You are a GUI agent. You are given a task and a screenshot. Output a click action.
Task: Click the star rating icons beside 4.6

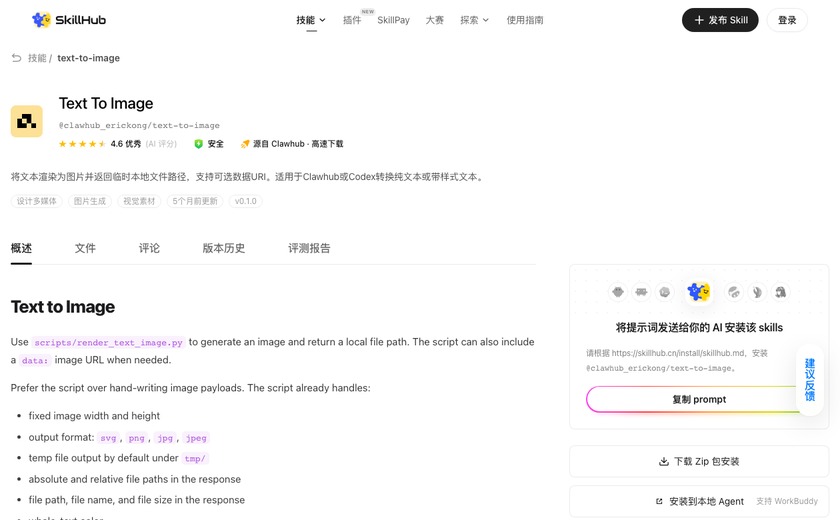tap(82, 144)
